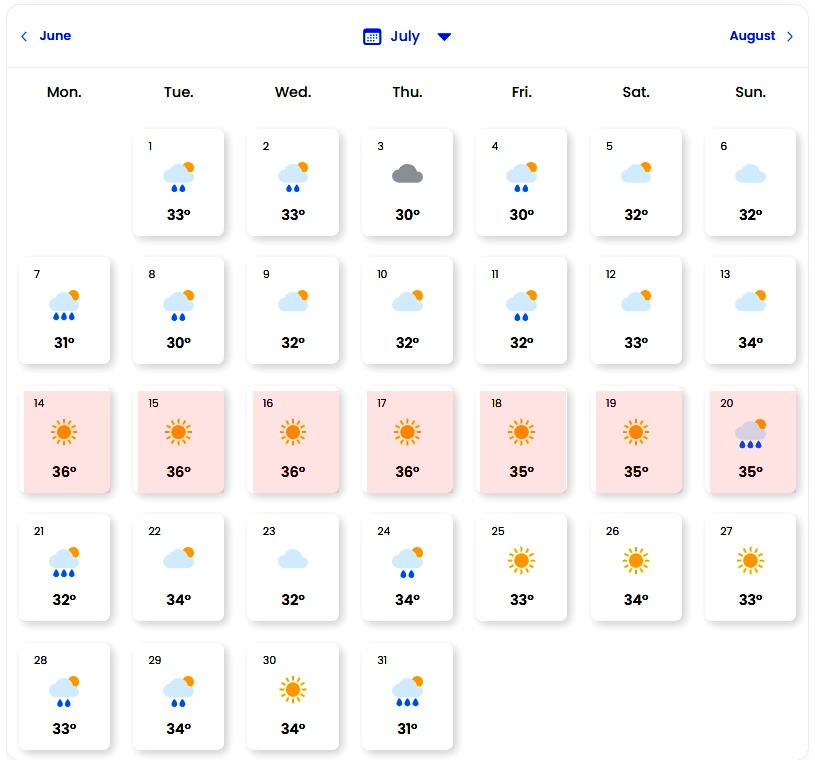Select the highlighted July 17 card

407,440
